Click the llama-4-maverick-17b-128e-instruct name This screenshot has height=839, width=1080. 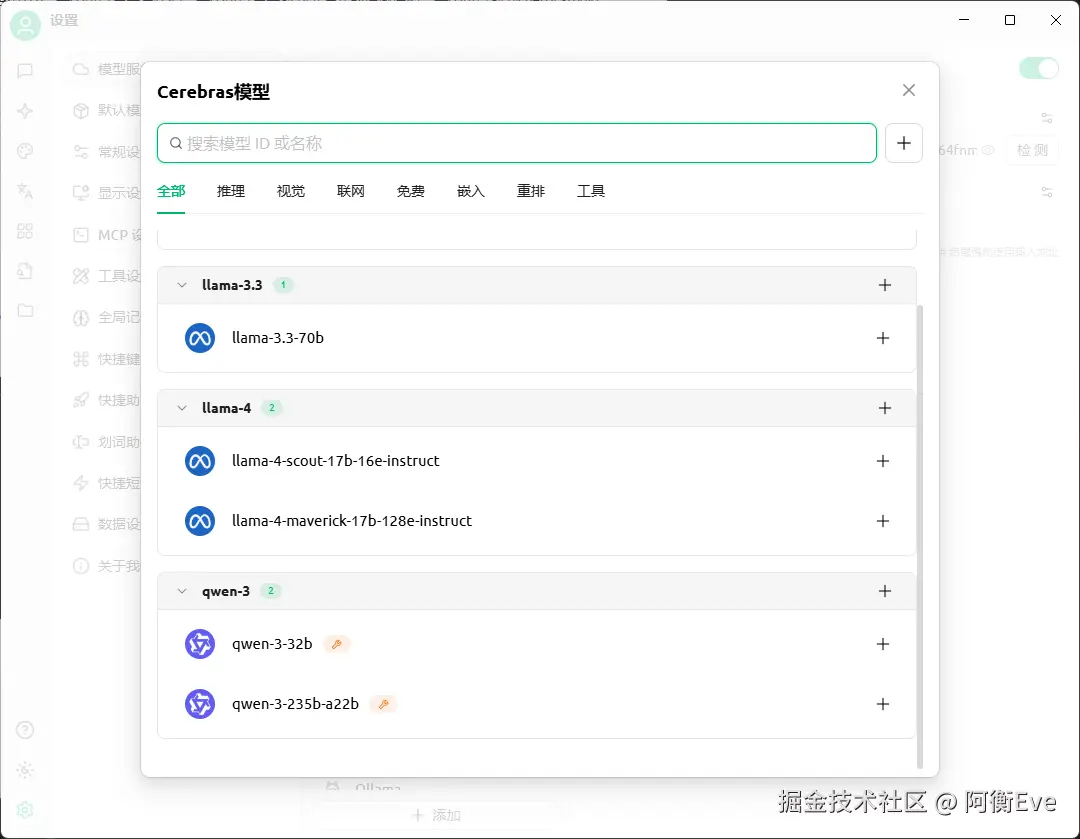[352, 521]
